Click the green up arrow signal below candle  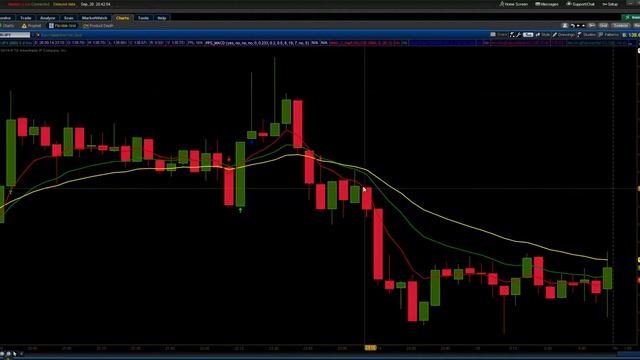[240, 210]
